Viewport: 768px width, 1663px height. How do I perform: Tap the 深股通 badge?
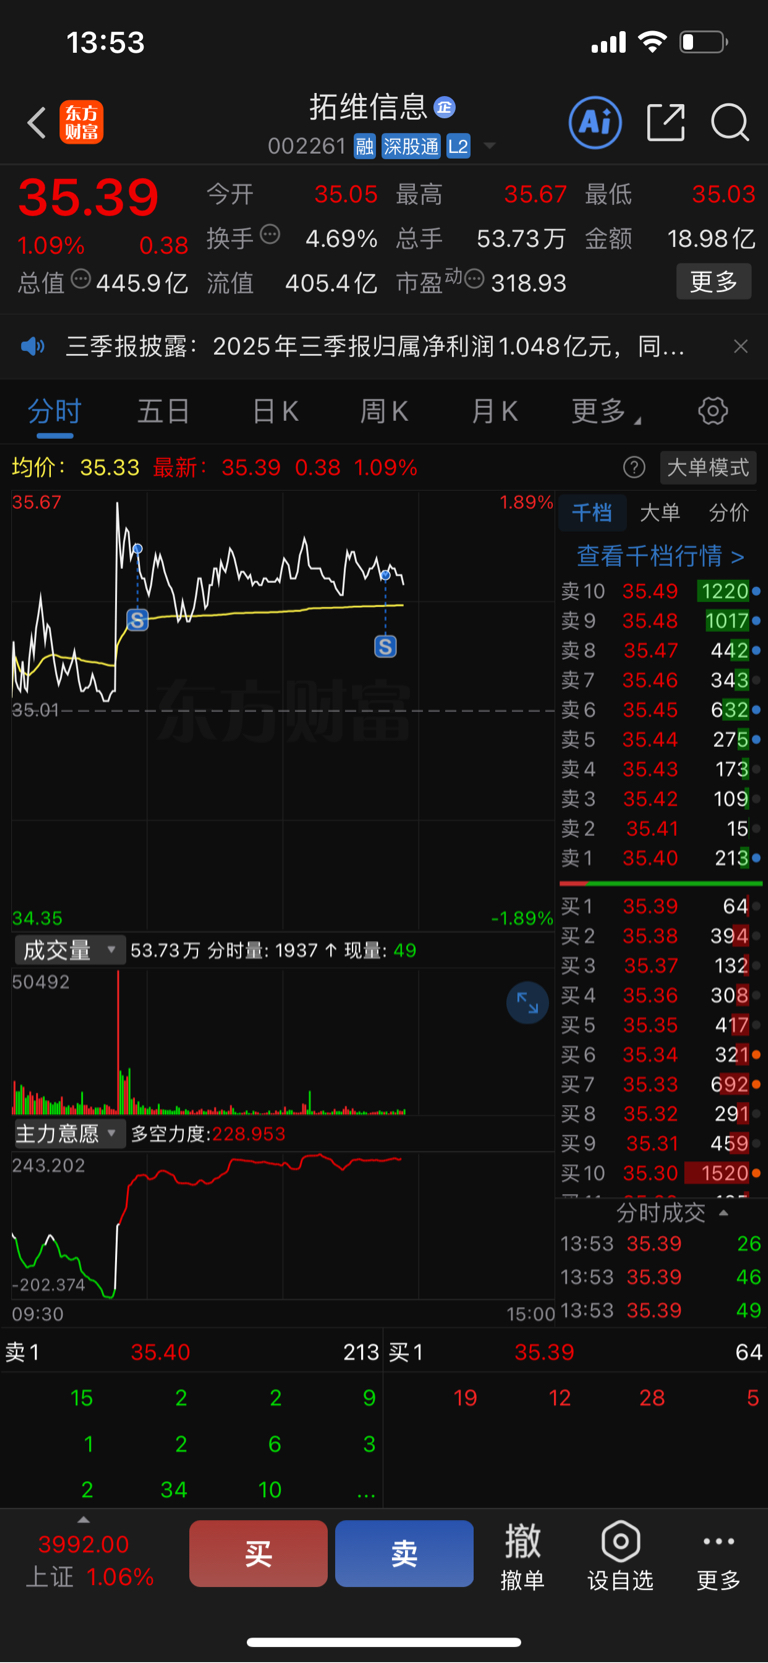coord(411,147)
